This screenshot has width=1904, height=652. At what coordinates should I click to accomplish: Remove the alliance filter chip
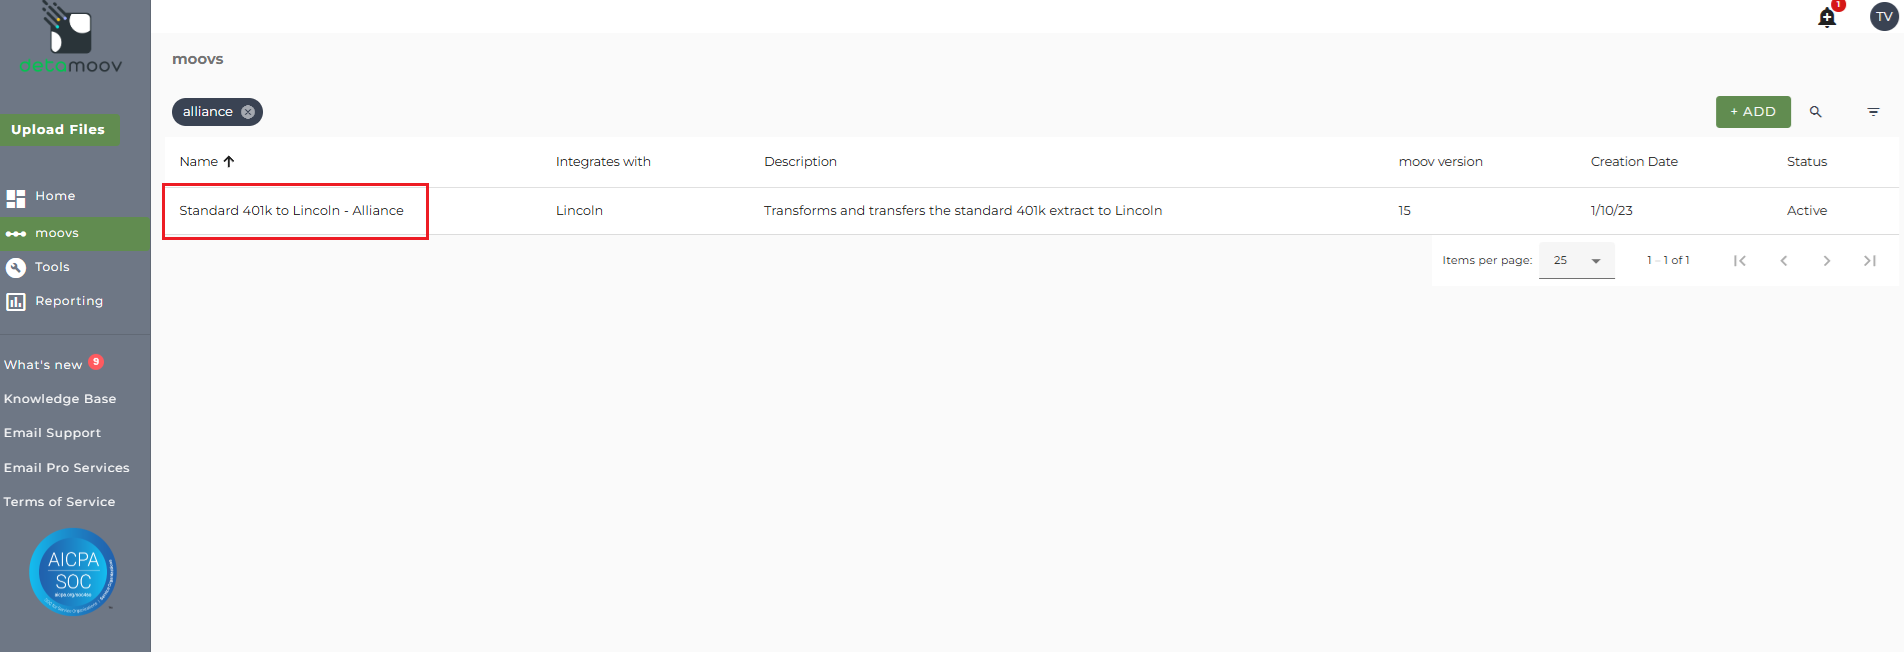248,112
